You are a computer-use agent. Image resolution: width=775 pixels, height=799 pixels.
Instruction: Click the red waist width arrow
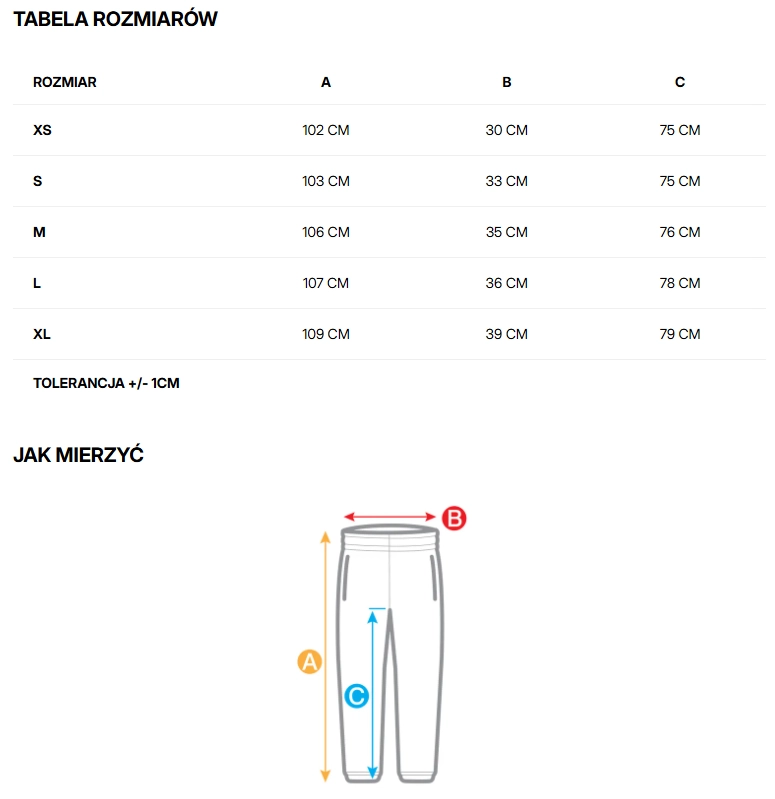pyautogui.click(x=390, y=518)
